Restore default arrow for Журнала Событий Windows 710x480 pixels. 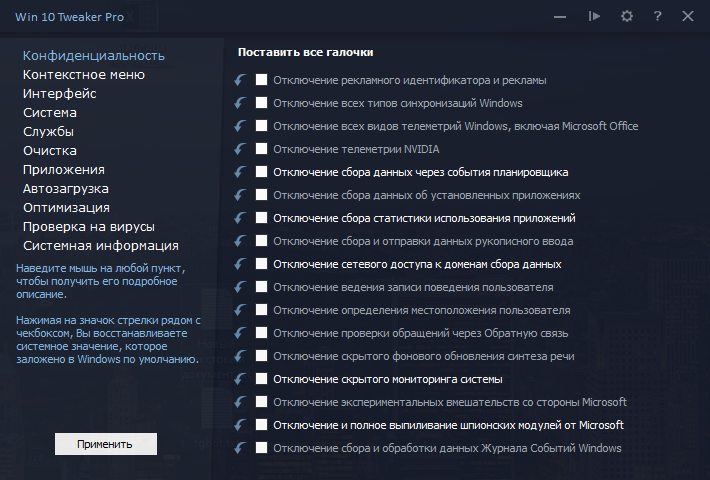click(x=240, y=448)
